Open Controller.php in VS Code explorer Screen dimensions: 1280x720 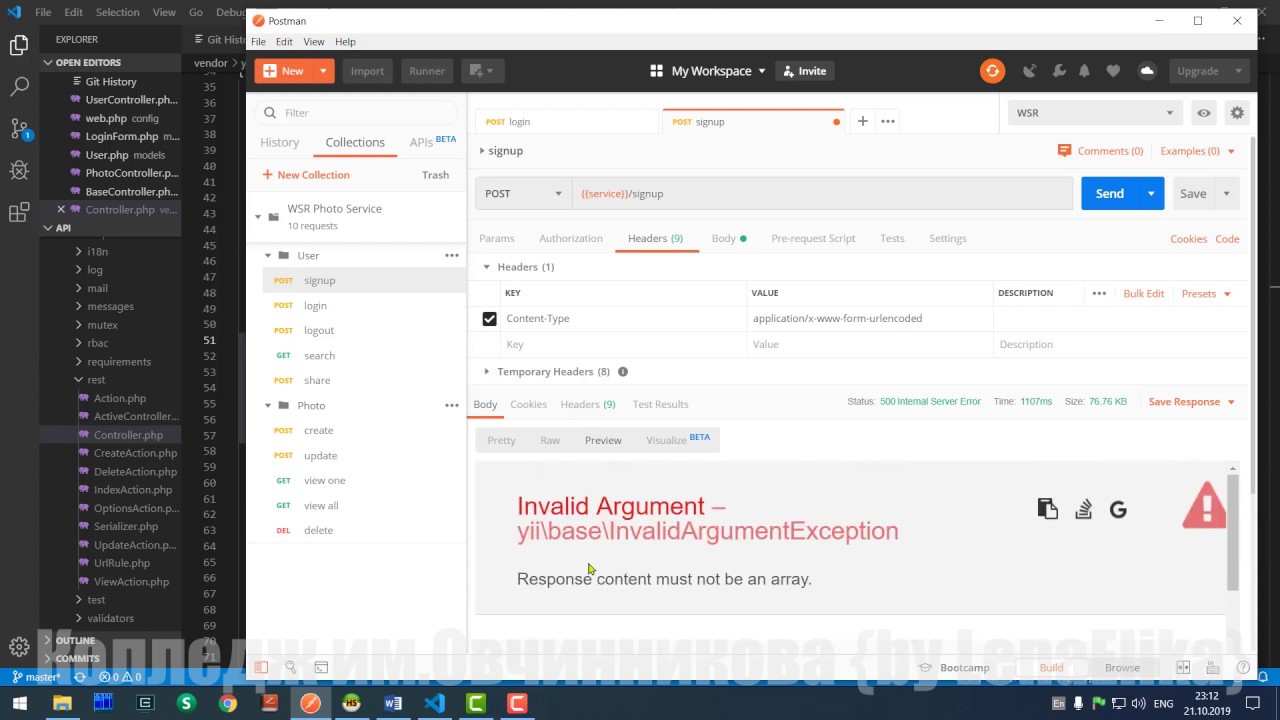(x=128, y=435)
